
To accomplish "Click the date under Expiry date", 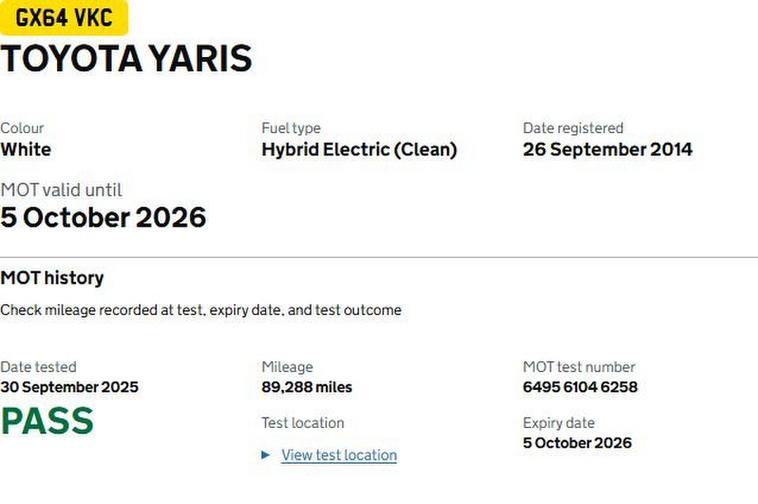I will point(577,443).
